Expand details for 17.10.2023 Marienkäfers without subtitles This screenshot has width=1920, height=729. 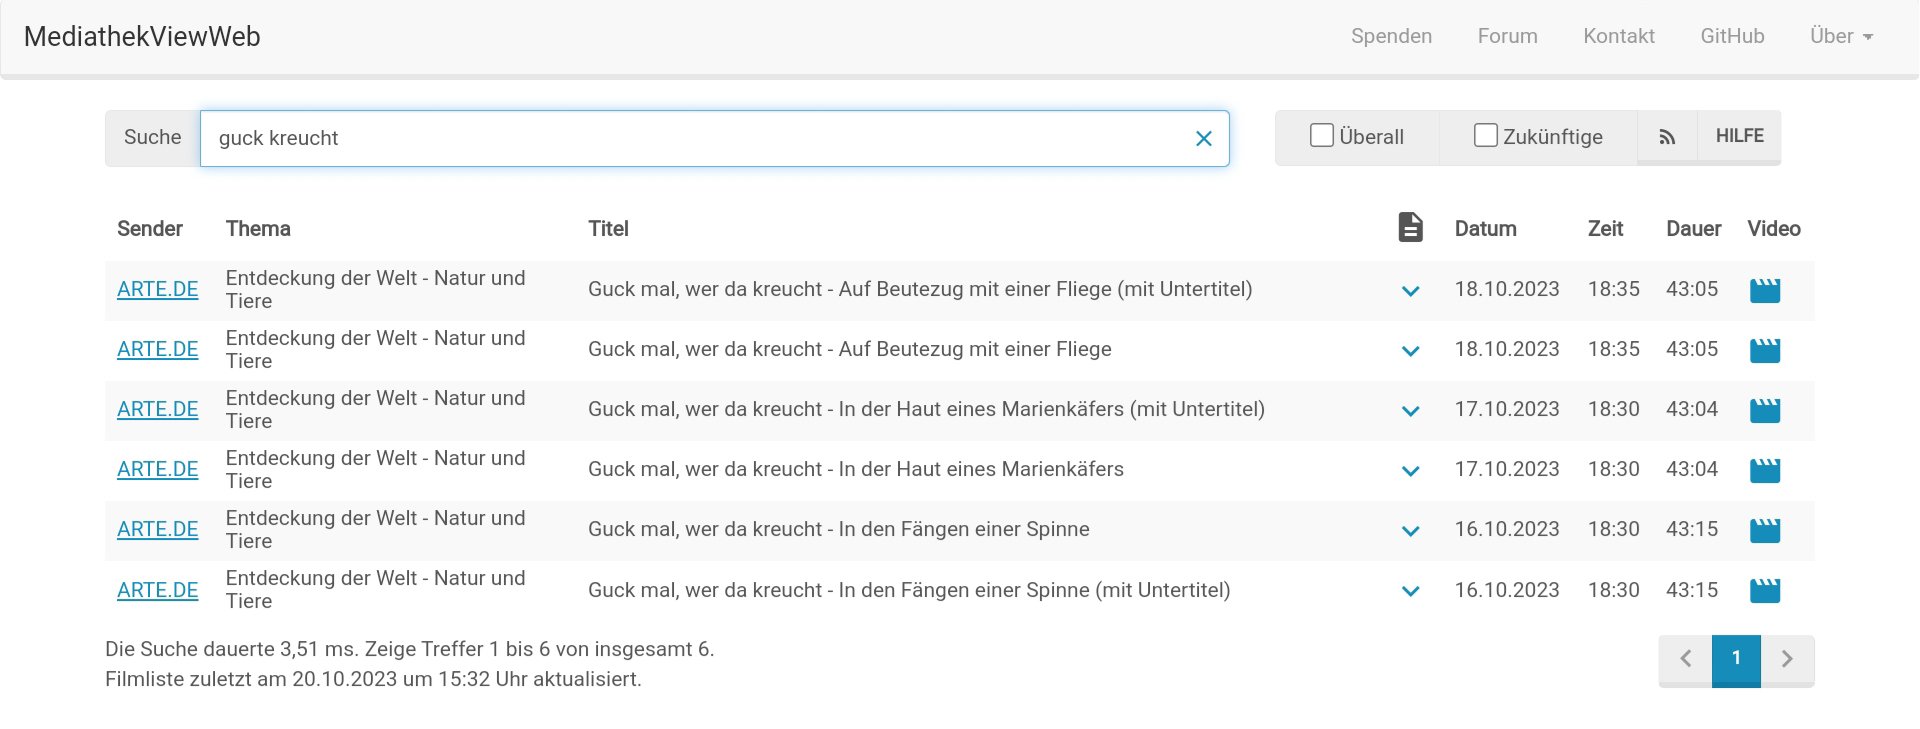(1410, 471)
